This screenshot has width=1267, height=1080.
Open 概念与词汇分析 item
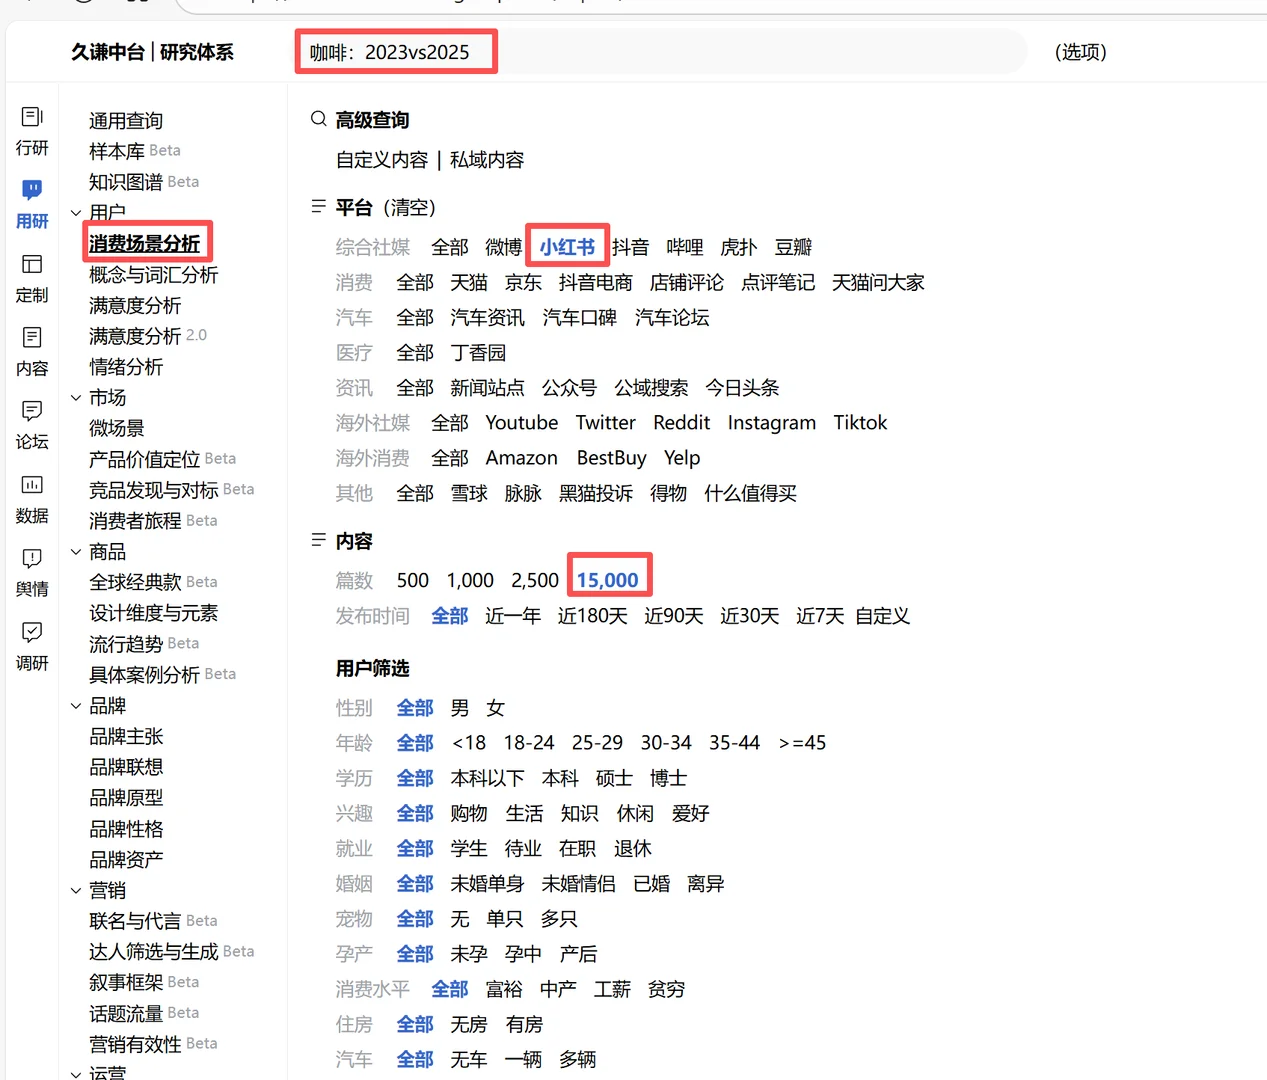click(x=154, y=275)
